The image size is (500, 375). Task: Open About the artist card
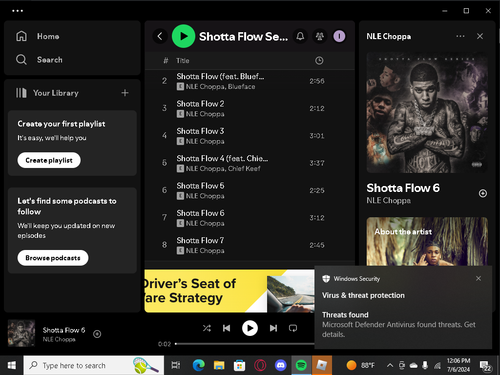(427, 241)
